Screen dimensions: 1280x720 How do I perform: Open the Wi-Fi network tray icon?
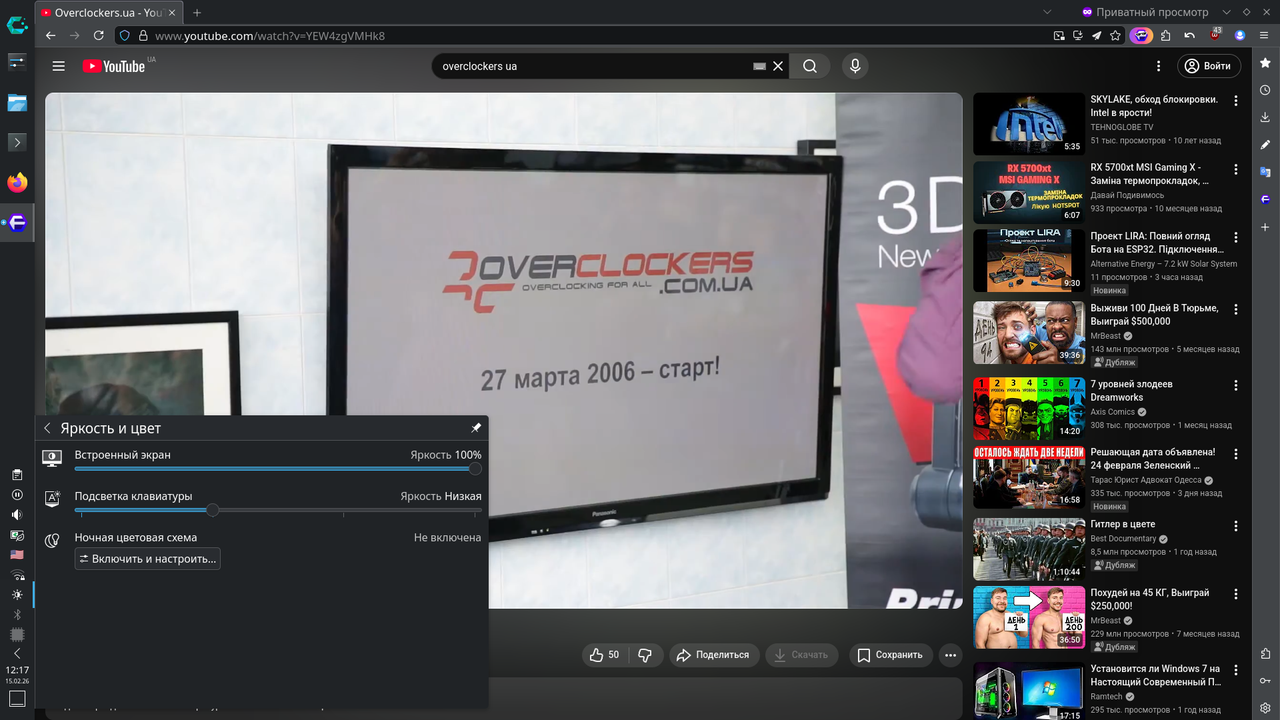(17, 575)
